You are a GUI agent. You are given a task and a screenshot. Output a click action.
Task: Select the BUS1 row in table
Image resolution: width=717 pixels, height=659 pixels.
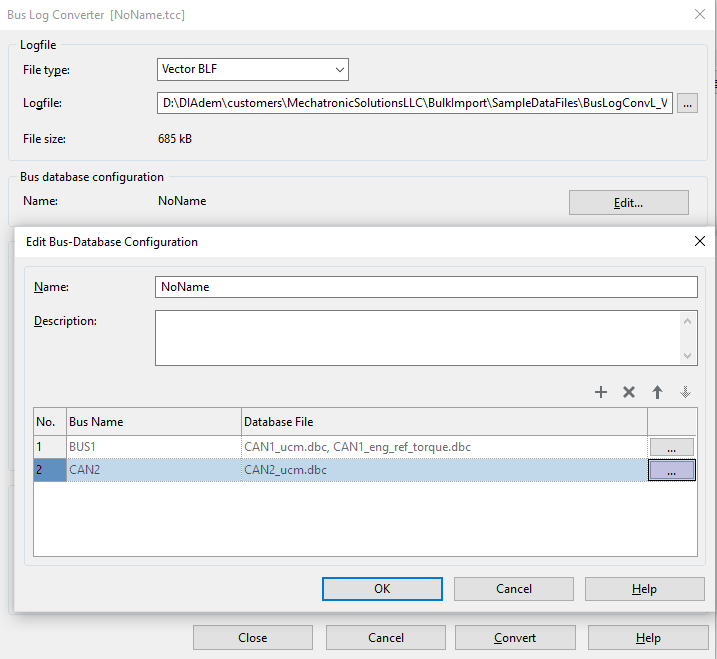(150, 447)
